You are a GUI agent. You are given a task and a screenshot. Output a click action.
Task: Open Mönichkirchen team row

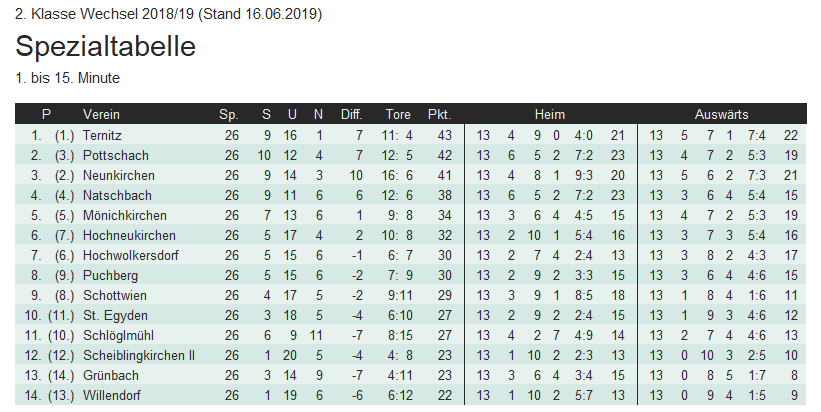click(x=124, y=215)
